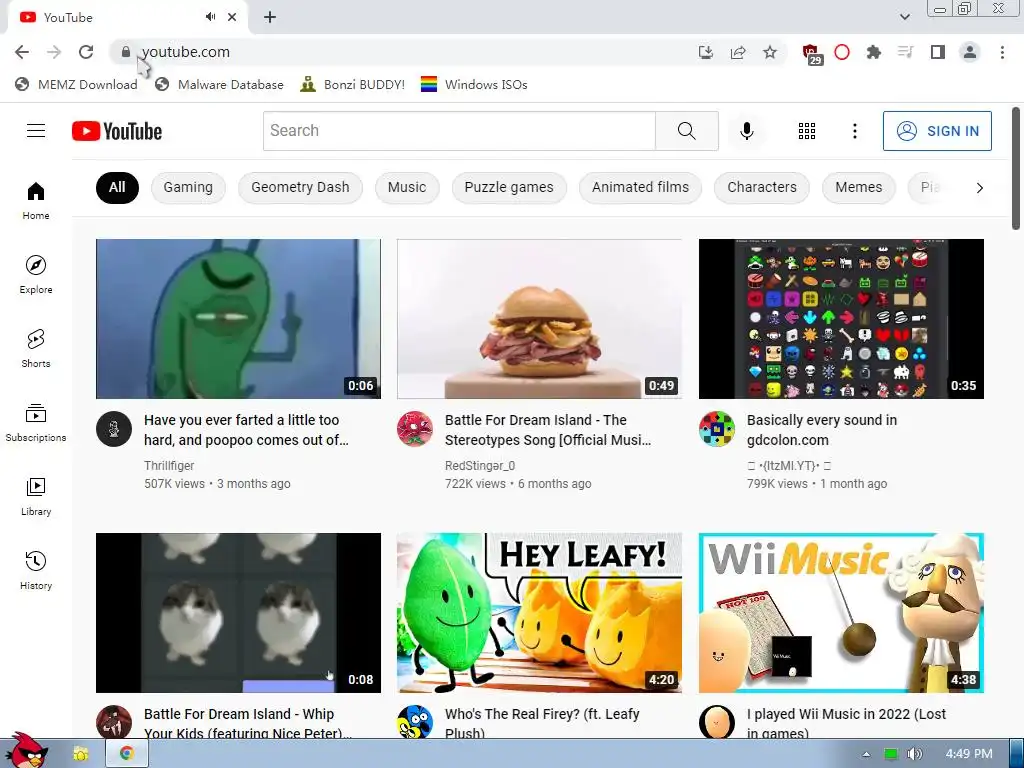Viewport: 1024px width, 768px height.
Task: Reload the page
Action: coord(86,52)
